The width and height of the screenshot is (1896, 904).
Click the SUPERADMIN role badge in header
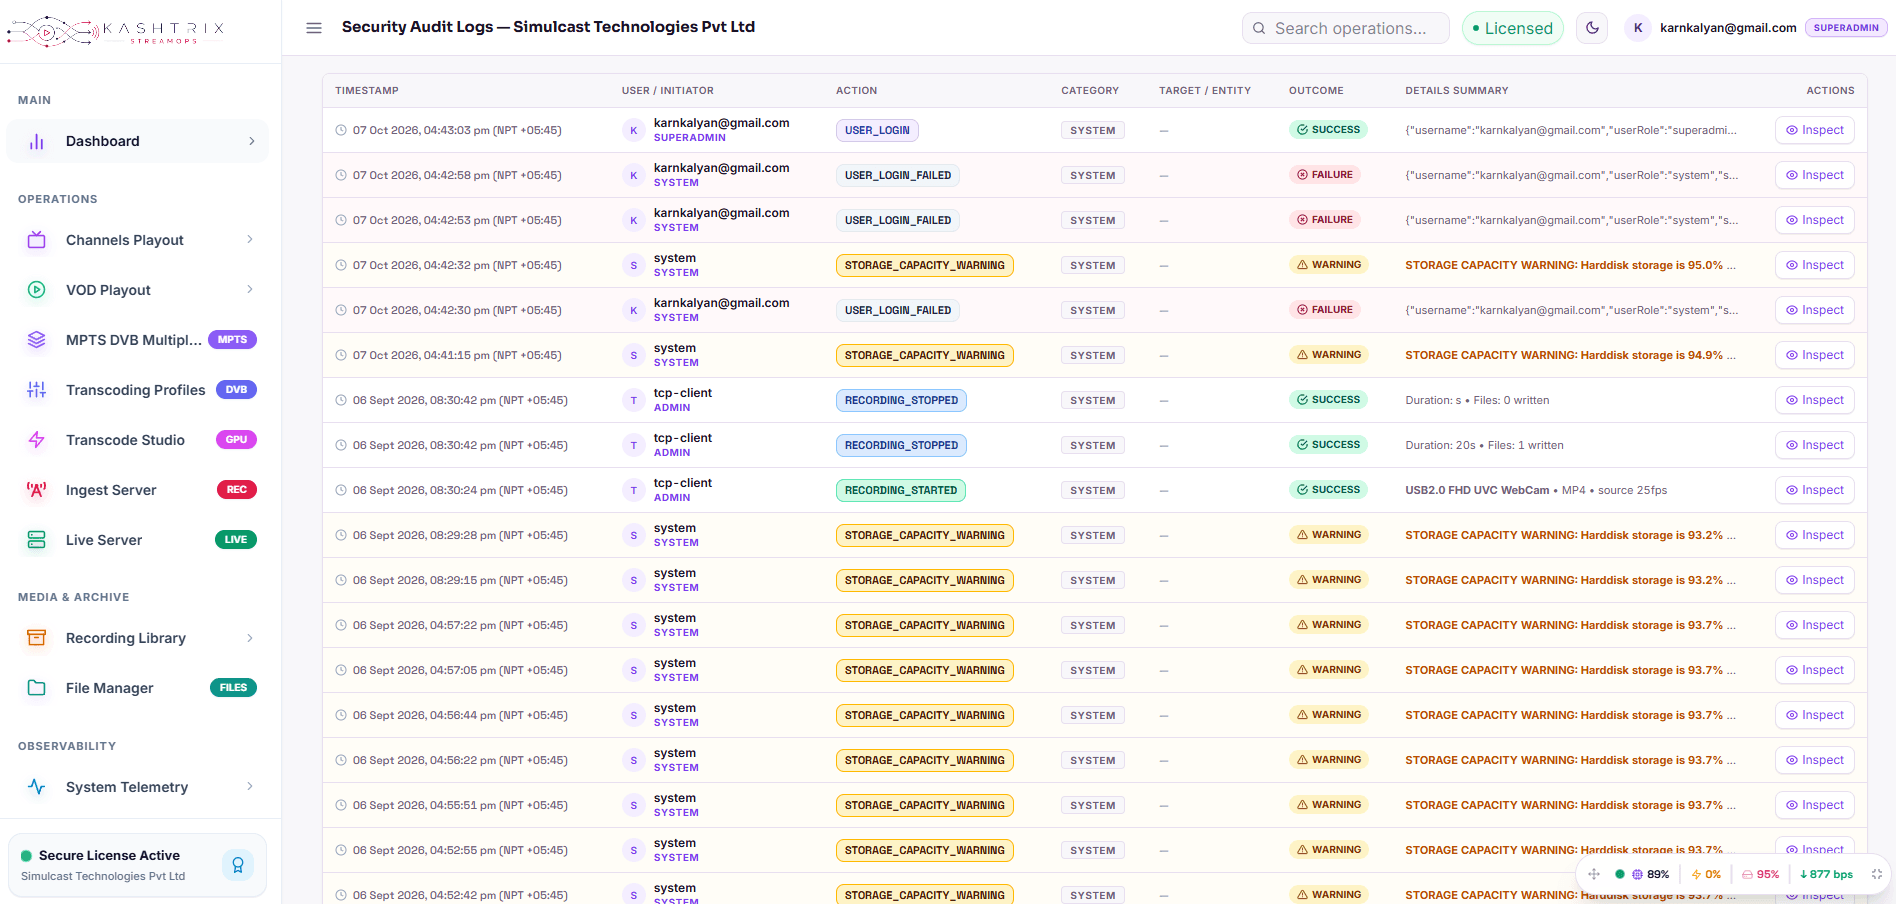(1846, 28)
